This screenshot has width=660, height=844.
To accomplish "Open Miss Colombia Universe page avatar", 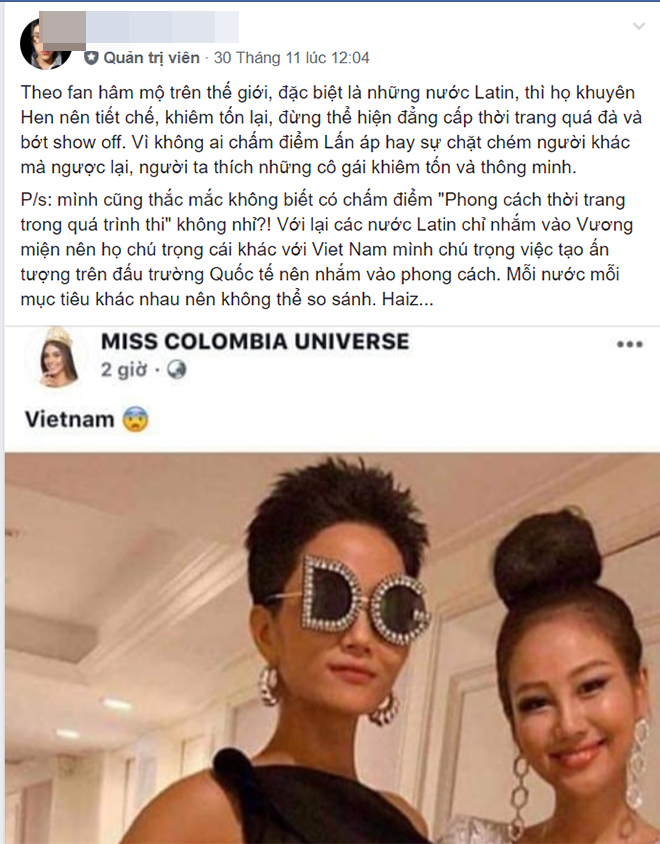I will coord(58,357).
